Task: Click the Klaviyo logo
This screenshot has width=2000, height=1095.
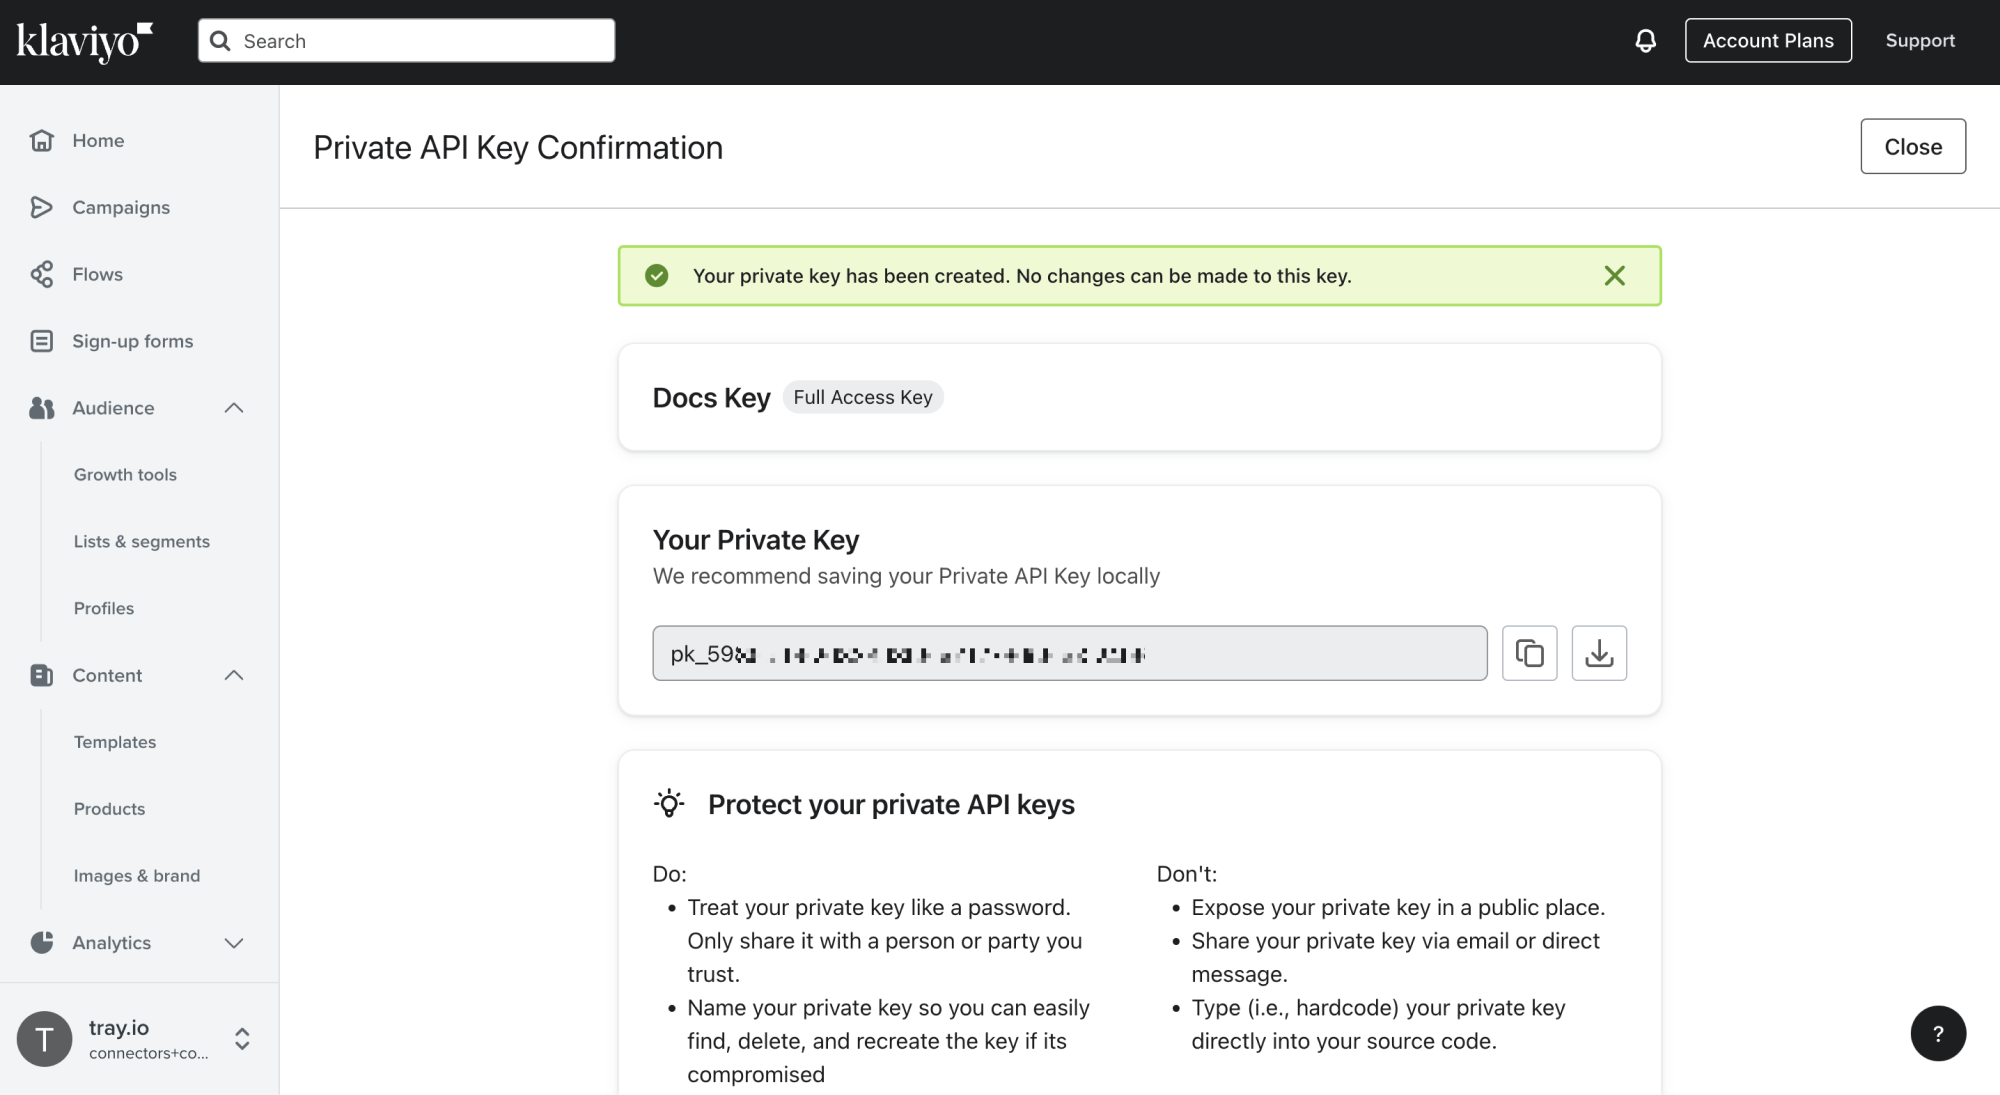Action: [x=85, y=40]
